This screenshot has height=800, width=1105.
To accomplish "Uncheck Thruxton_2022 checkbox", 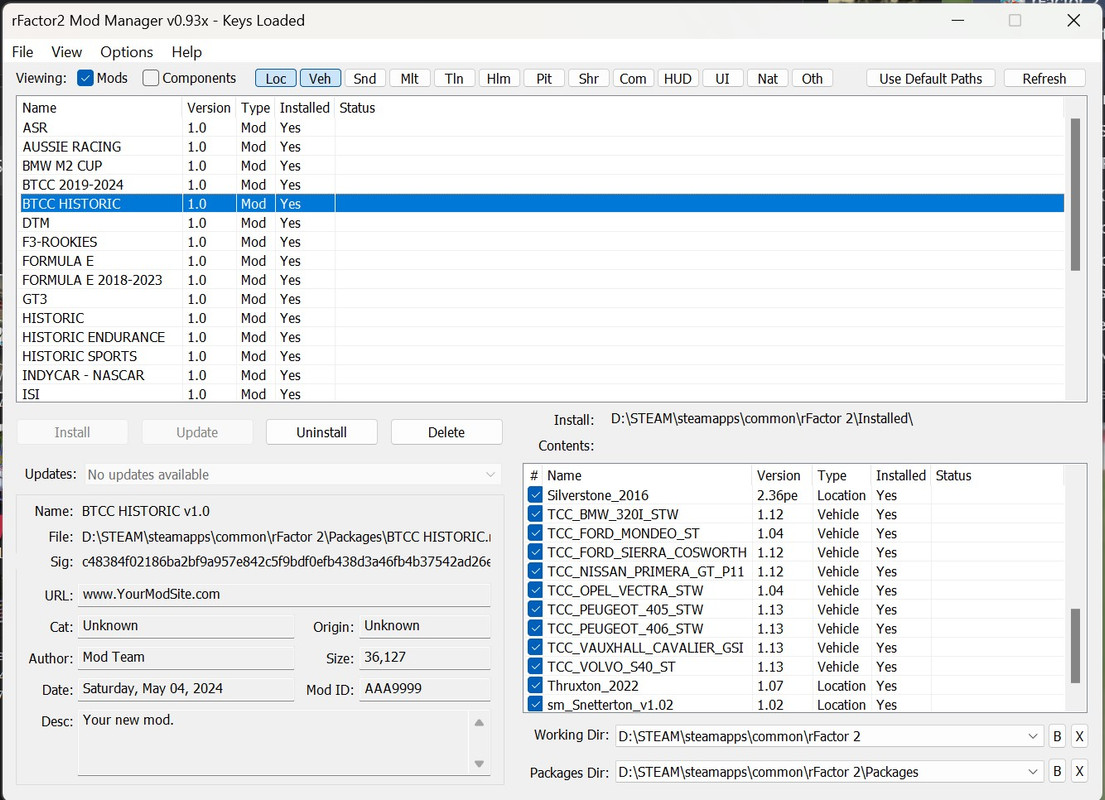I will coord(535,685).
